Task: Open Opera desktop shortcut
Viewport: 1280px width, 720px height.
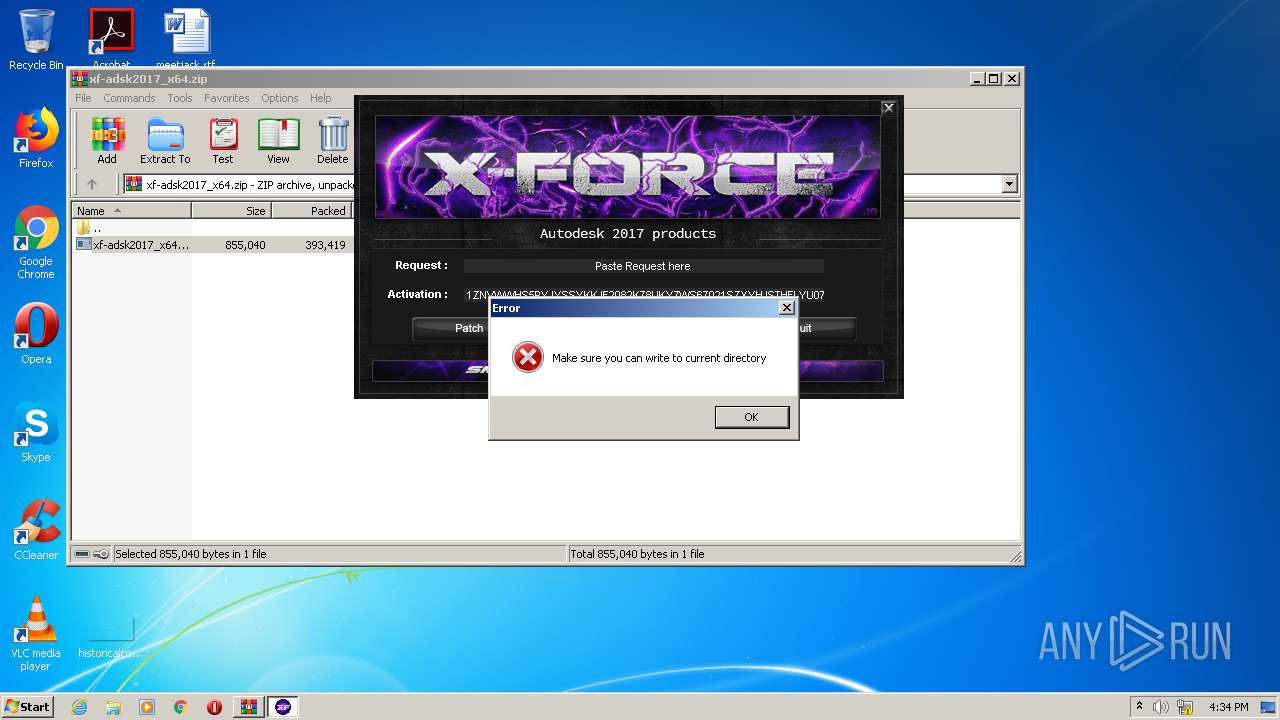Action: tap(36, 334)
